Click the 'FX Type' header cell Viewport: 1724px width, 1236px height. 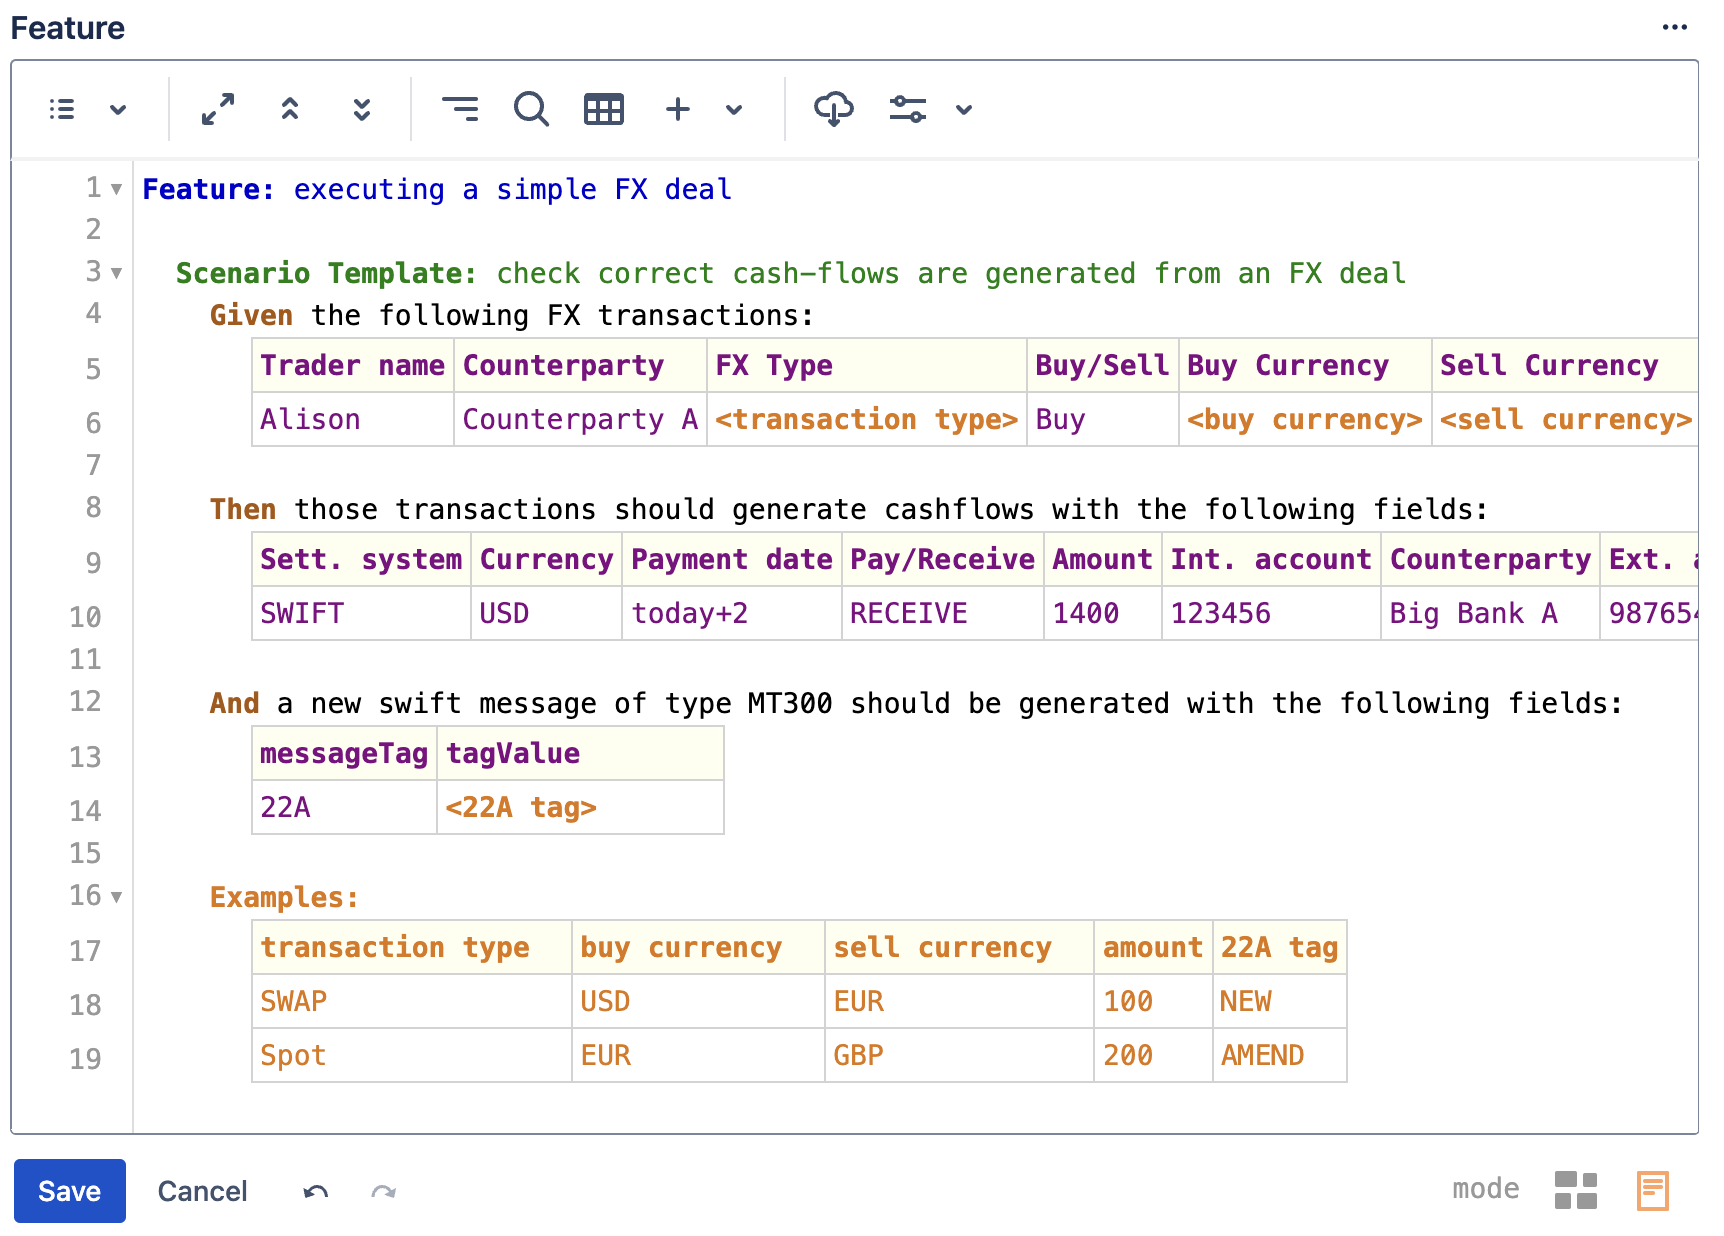867,365
